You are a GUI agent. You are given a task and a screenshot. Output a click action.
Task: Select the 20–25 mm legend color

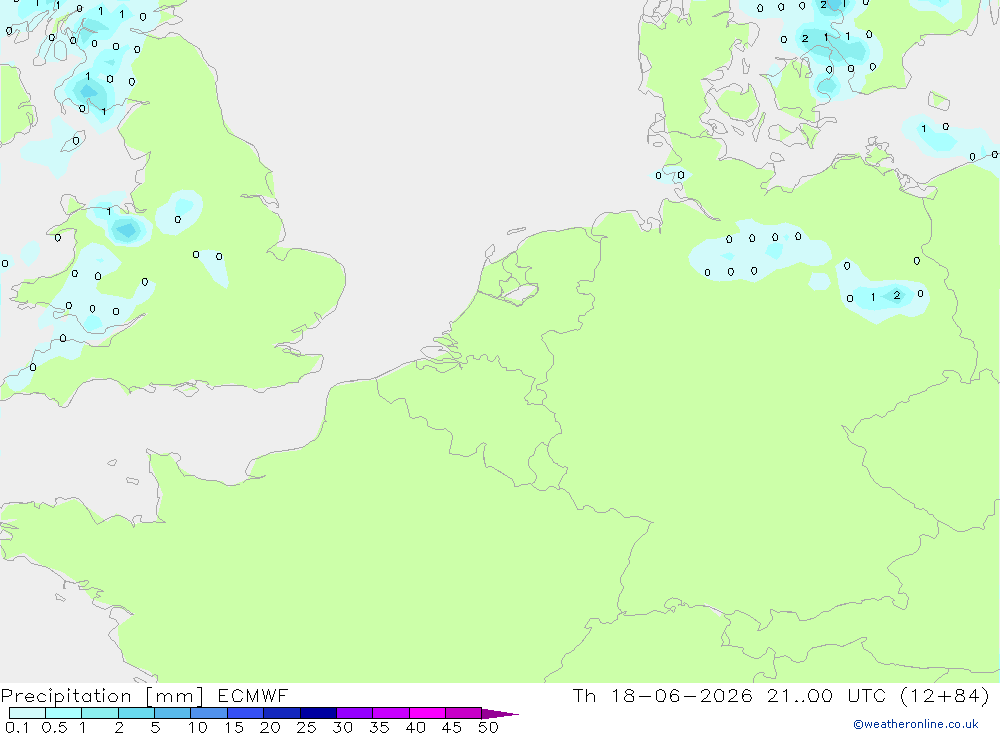pyautogui.click(x=282, y=713)
